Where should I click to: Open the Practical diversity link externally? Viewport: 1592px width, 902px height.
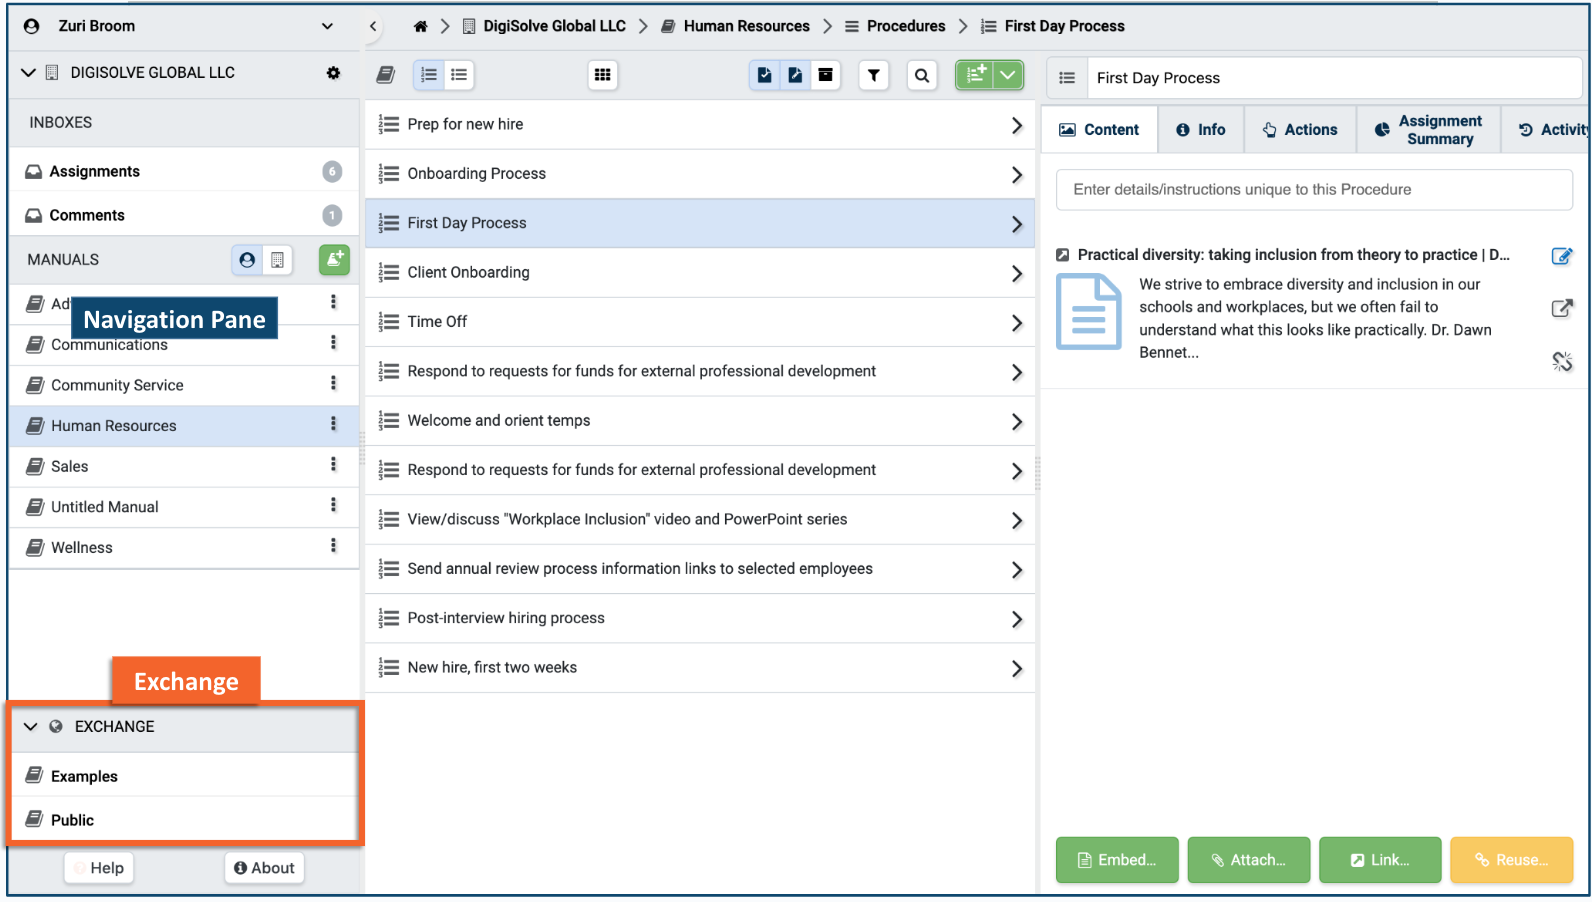pos(1561,308)
